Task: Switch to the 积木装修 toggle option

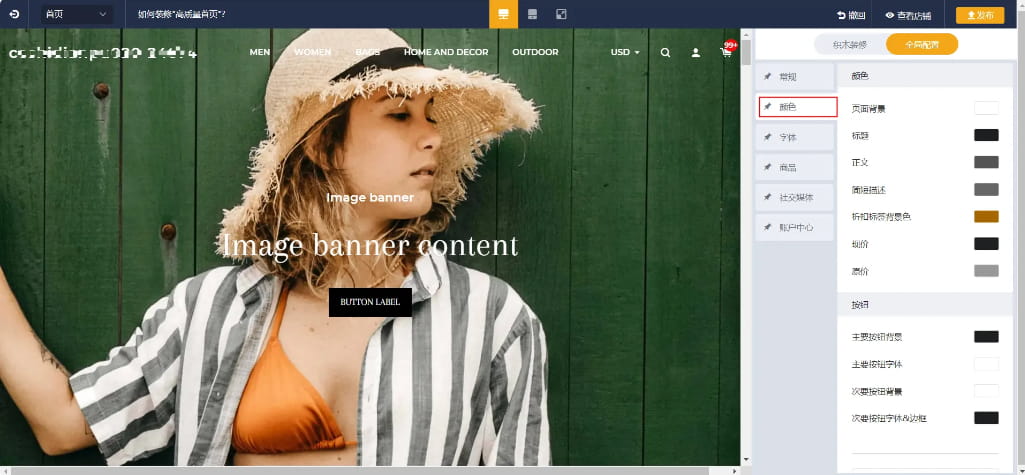Action: 843,44
